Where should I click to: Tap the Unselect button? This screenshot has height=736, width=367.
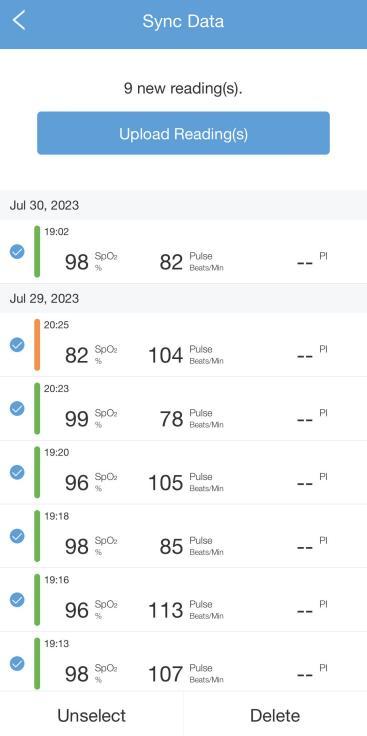pyautogui.click(x=92, y=715)
